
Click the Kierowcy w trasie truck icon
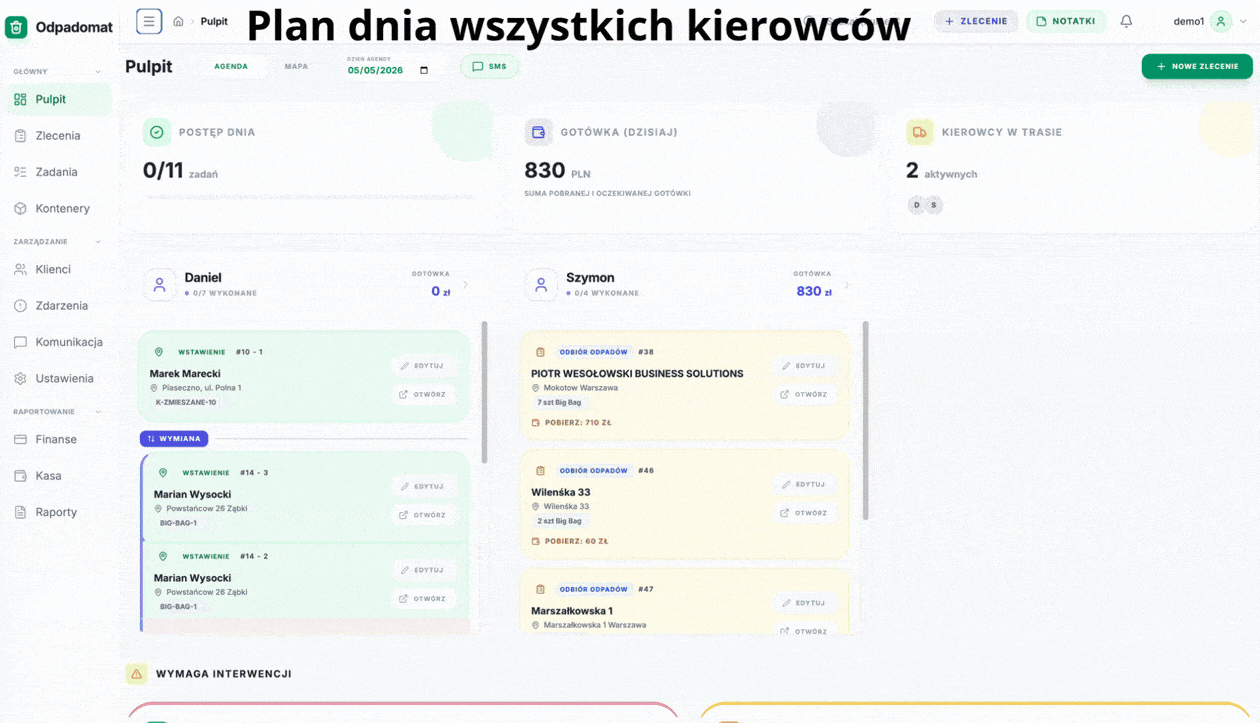coord(919,132)
